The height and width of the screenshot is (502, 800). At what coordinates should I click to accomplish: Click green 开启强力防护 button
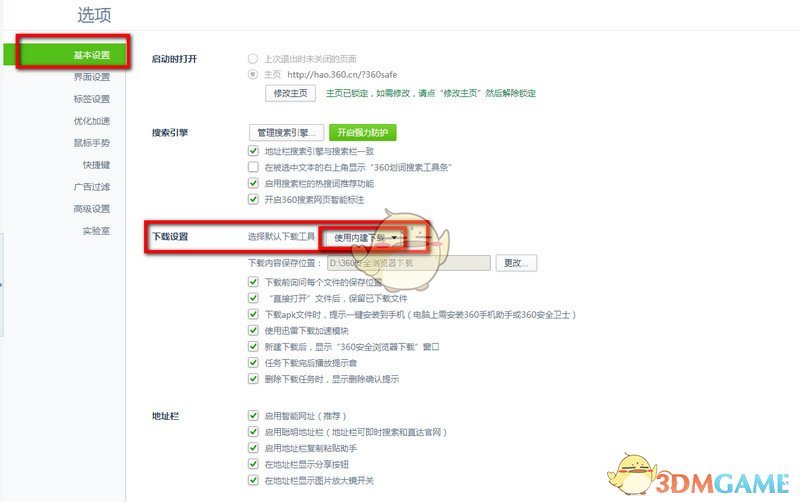point(363,133)
